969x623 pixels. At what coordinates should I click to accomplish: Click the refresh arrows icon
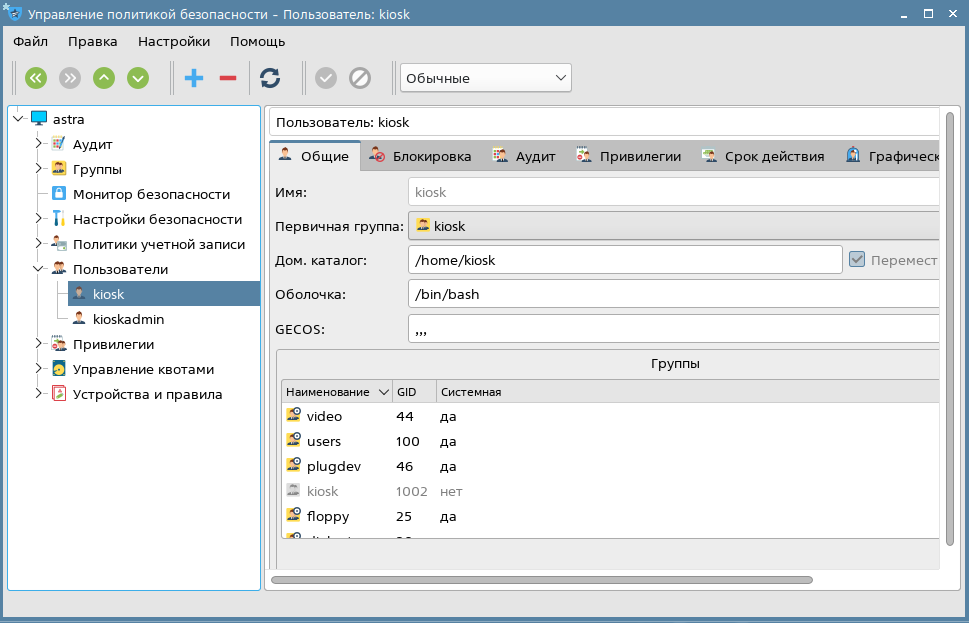(270, 78)
